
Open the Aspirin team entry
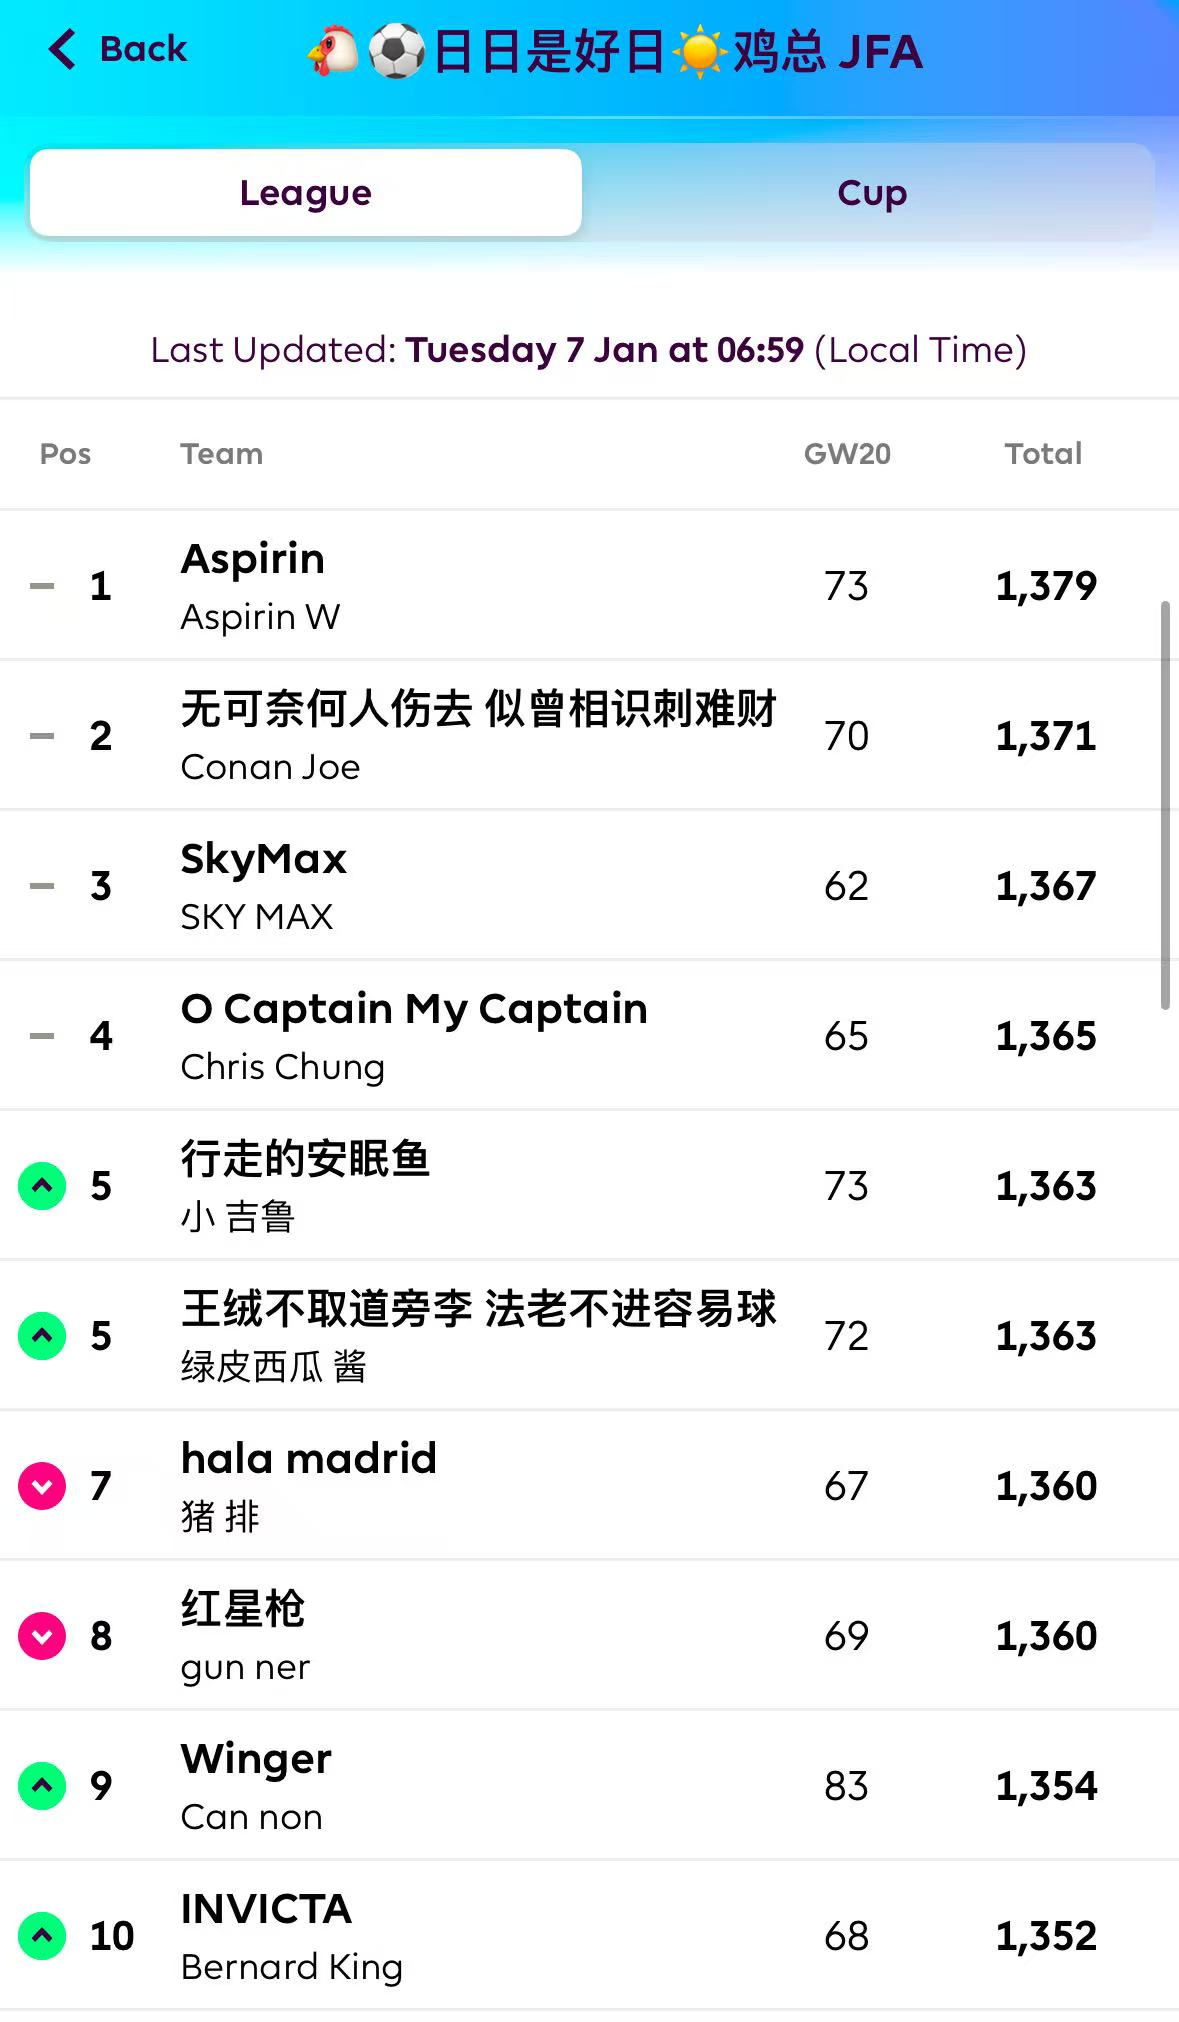click(253, 560)
